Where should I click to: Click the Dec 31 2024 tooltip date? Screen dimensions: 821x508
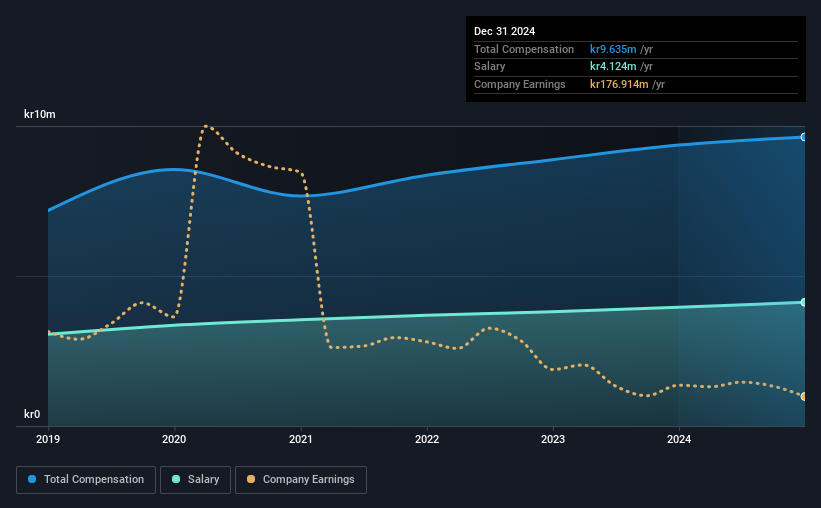pyautogui.click(x=504, y=31)
